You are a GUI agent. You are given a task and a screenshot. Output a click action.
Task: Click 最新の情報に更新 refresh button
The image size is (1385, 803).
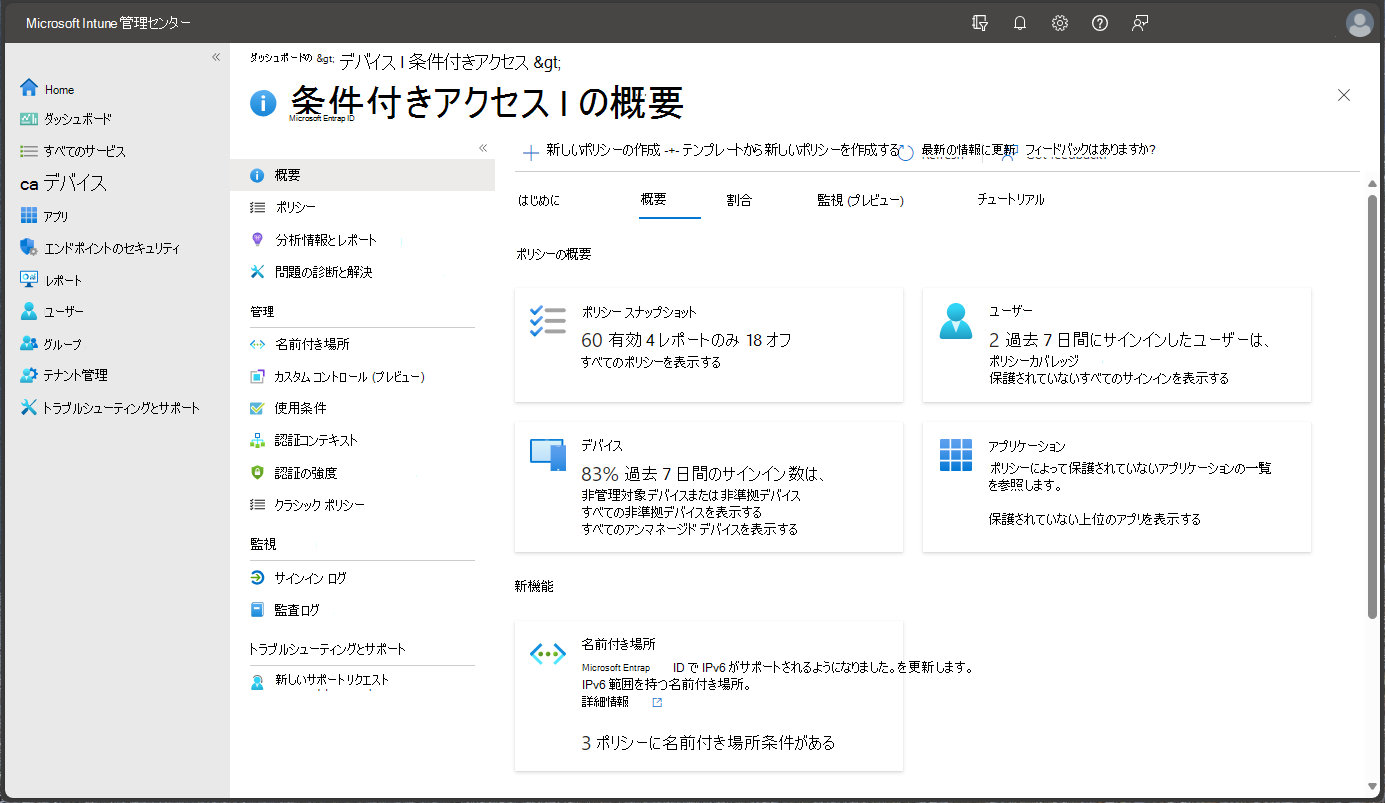958,151
